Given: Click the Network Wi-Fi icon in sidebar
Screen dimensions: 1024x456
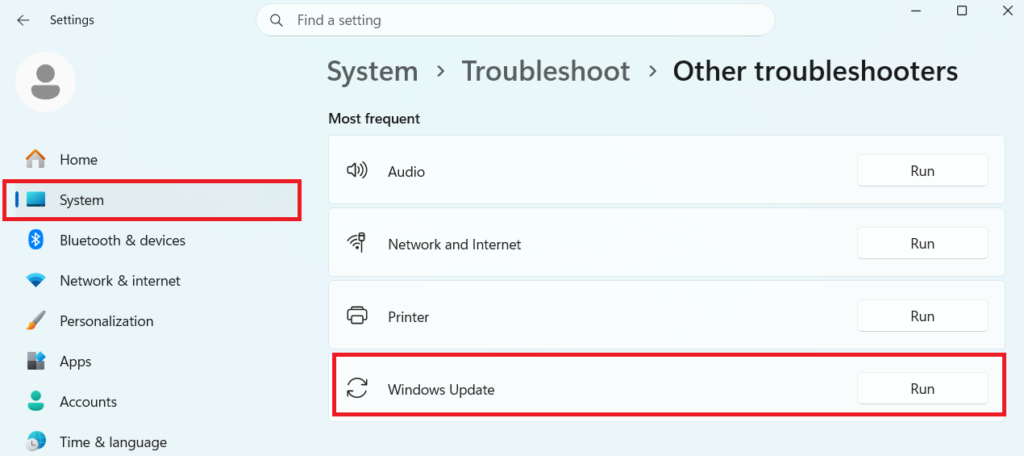Looking at the screenshot, I should [x=35, y=281].
